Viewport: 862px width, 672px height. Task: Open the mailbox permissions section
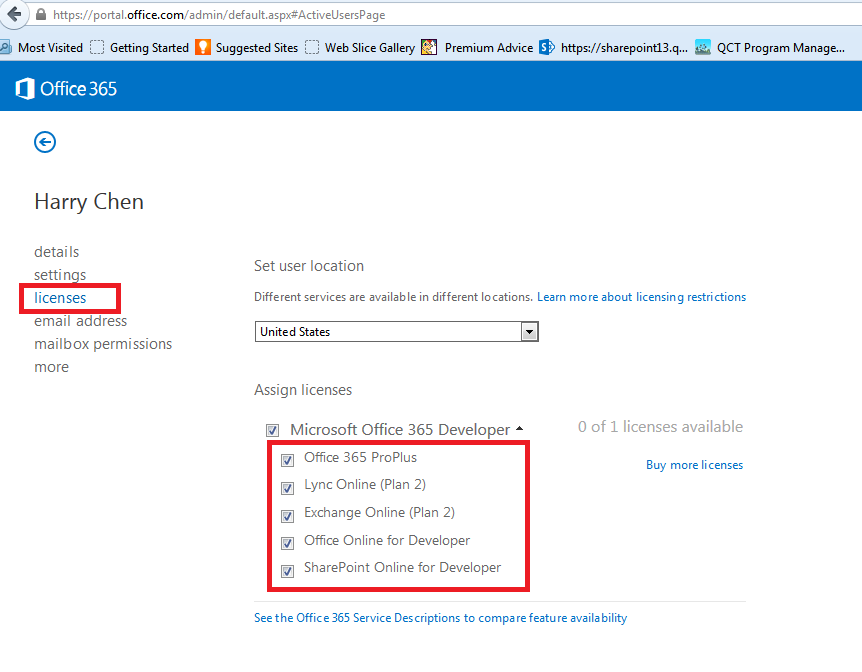[103, 344]
